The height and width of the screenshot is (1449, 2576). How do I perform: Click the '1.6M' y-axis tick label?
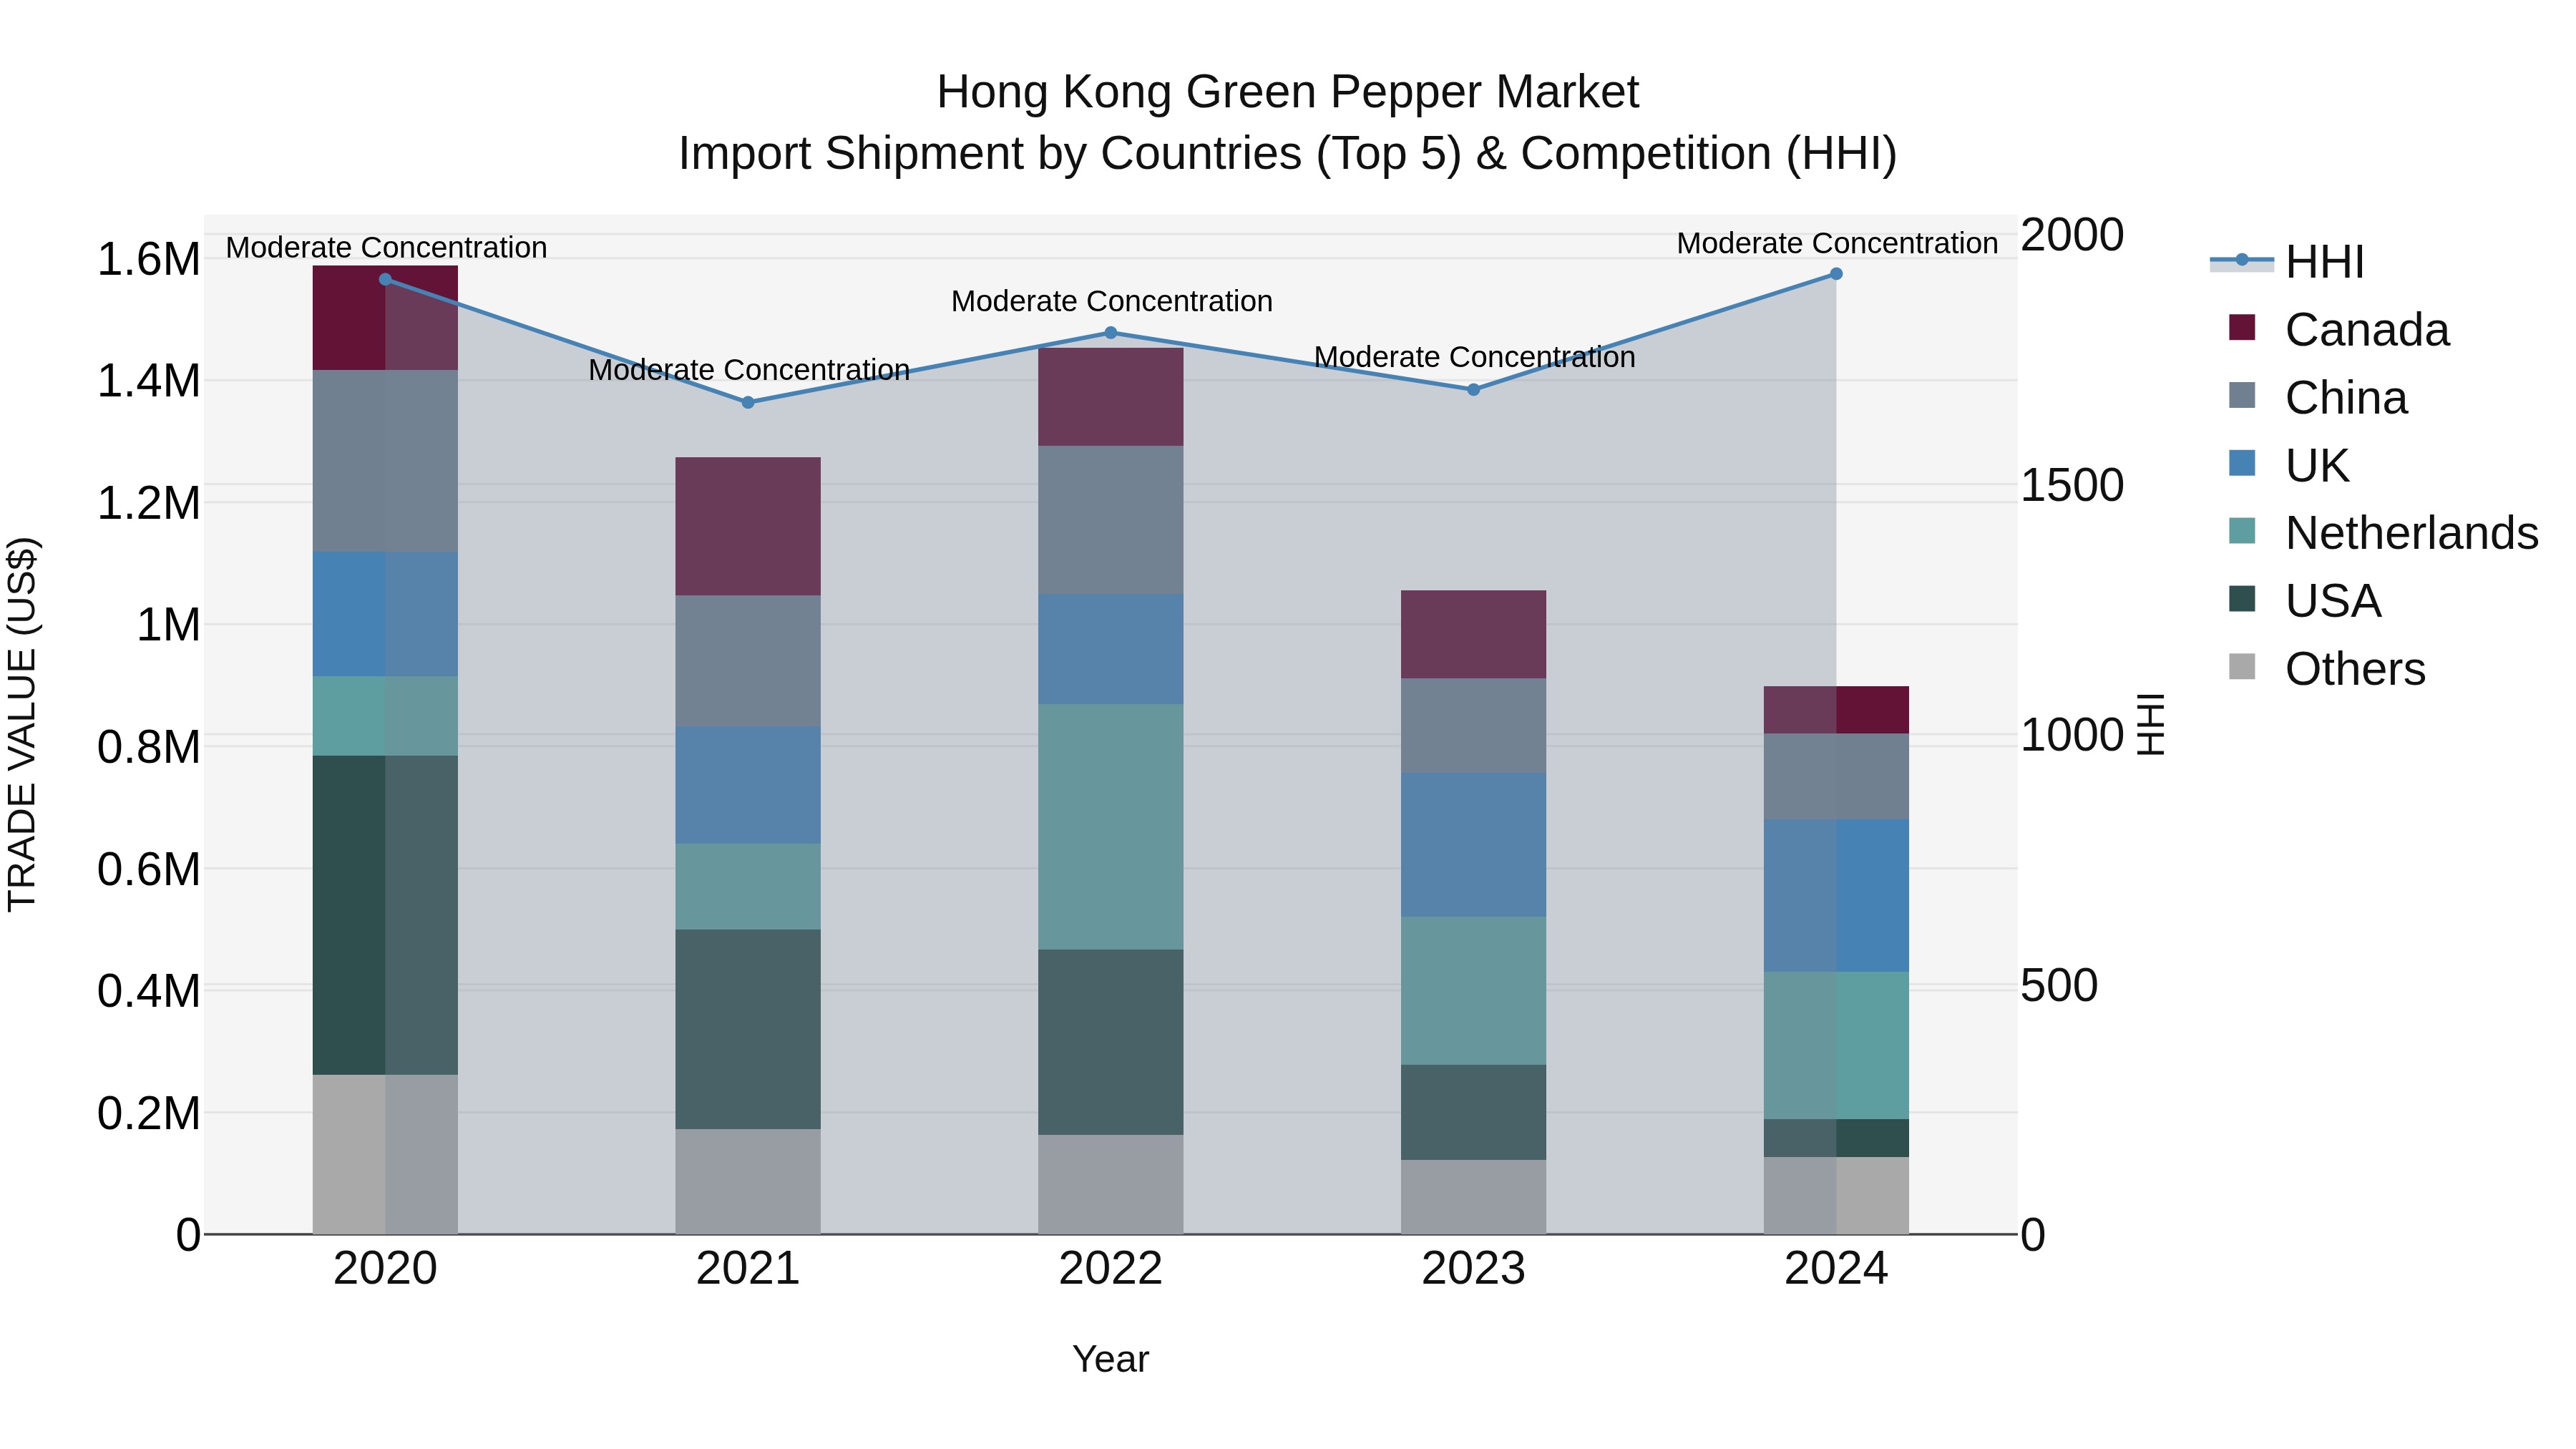click(x=149, y=259)
